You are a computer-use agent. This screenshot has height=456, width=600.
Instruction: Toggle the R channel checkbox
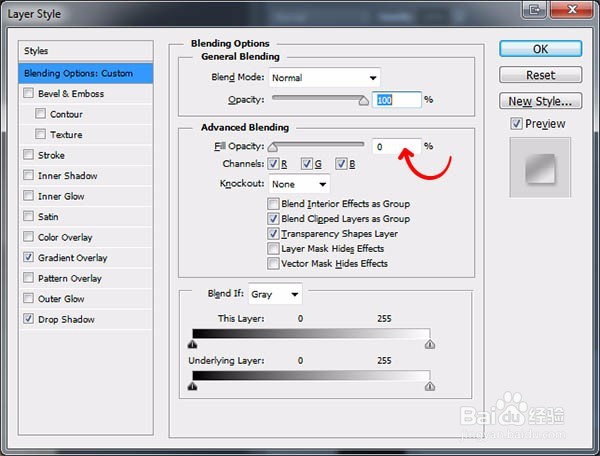click(x=273, y=164)
